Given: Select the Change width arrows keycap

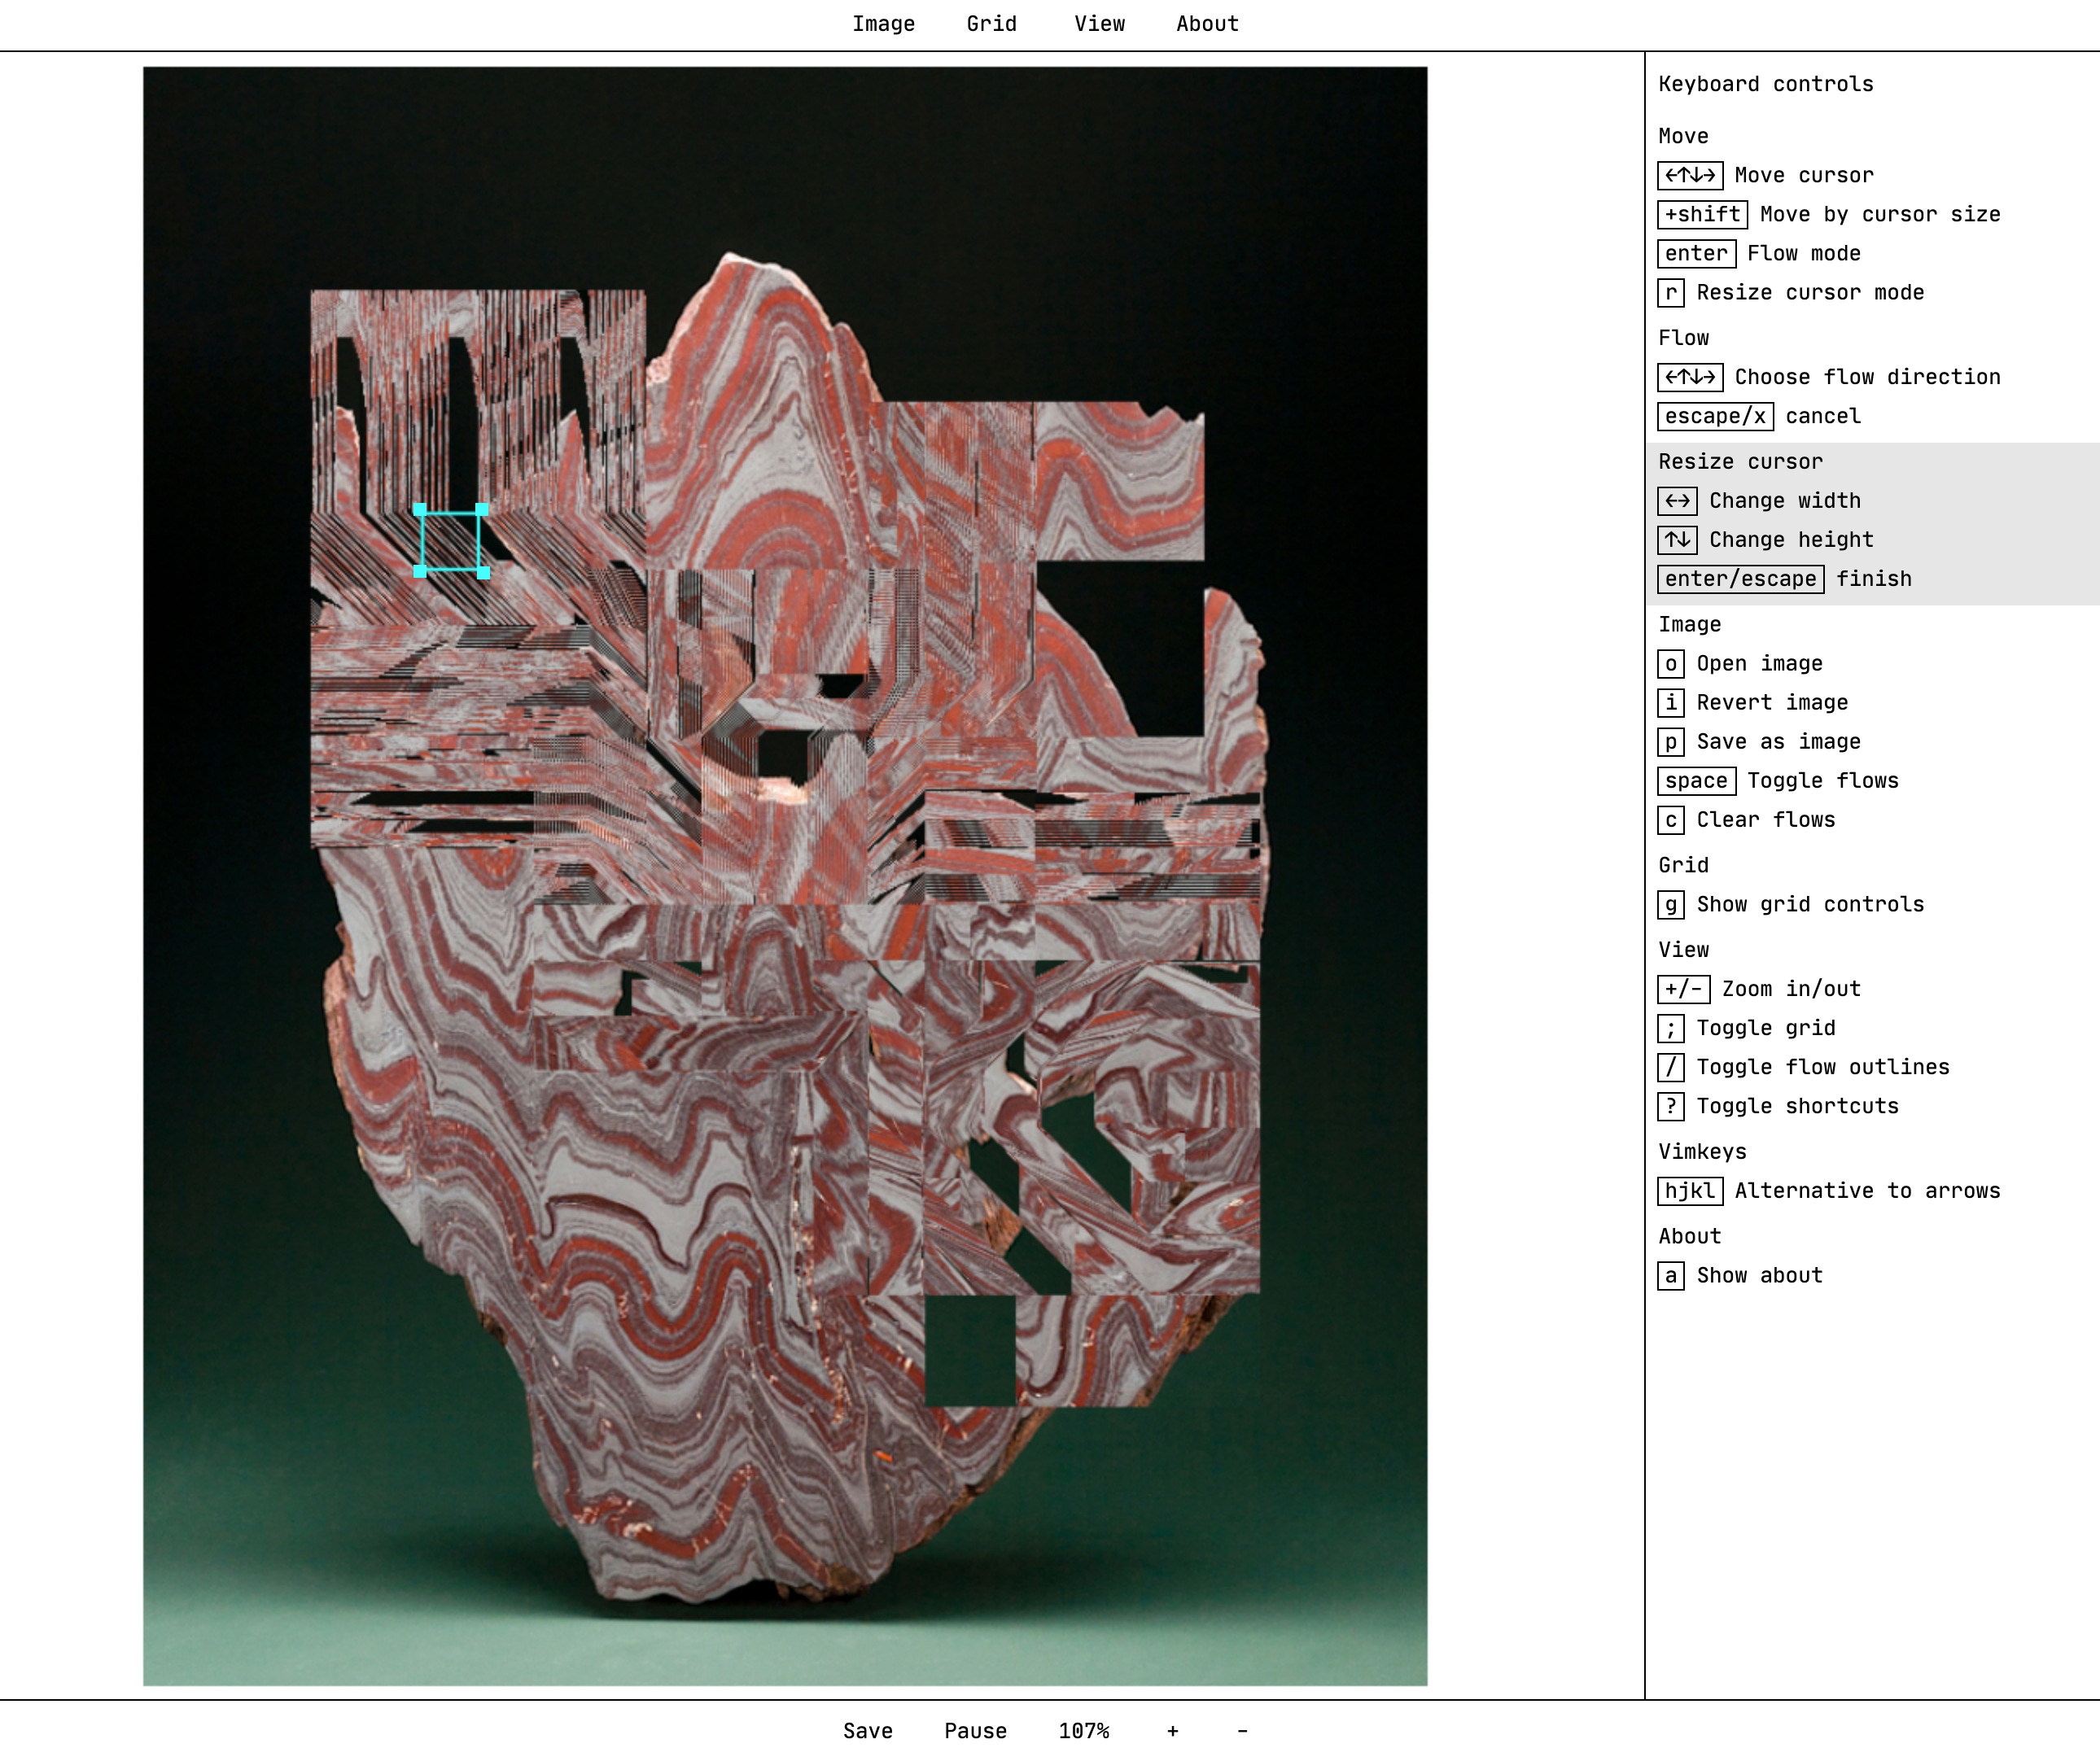Looking at the screenshot, I should [x=1676, y=500].
